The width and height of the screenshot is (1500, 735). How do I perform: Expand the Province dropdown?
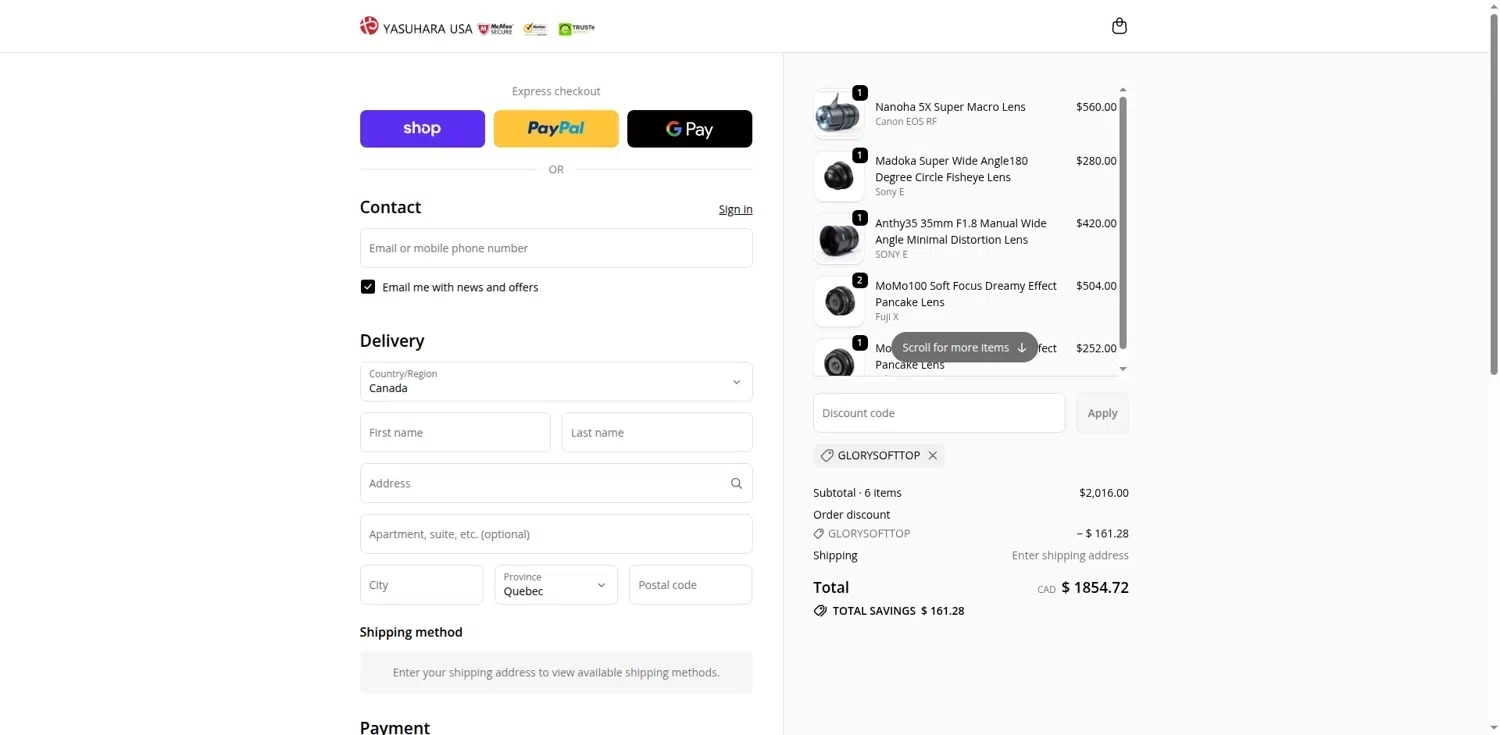click(556, 585)
